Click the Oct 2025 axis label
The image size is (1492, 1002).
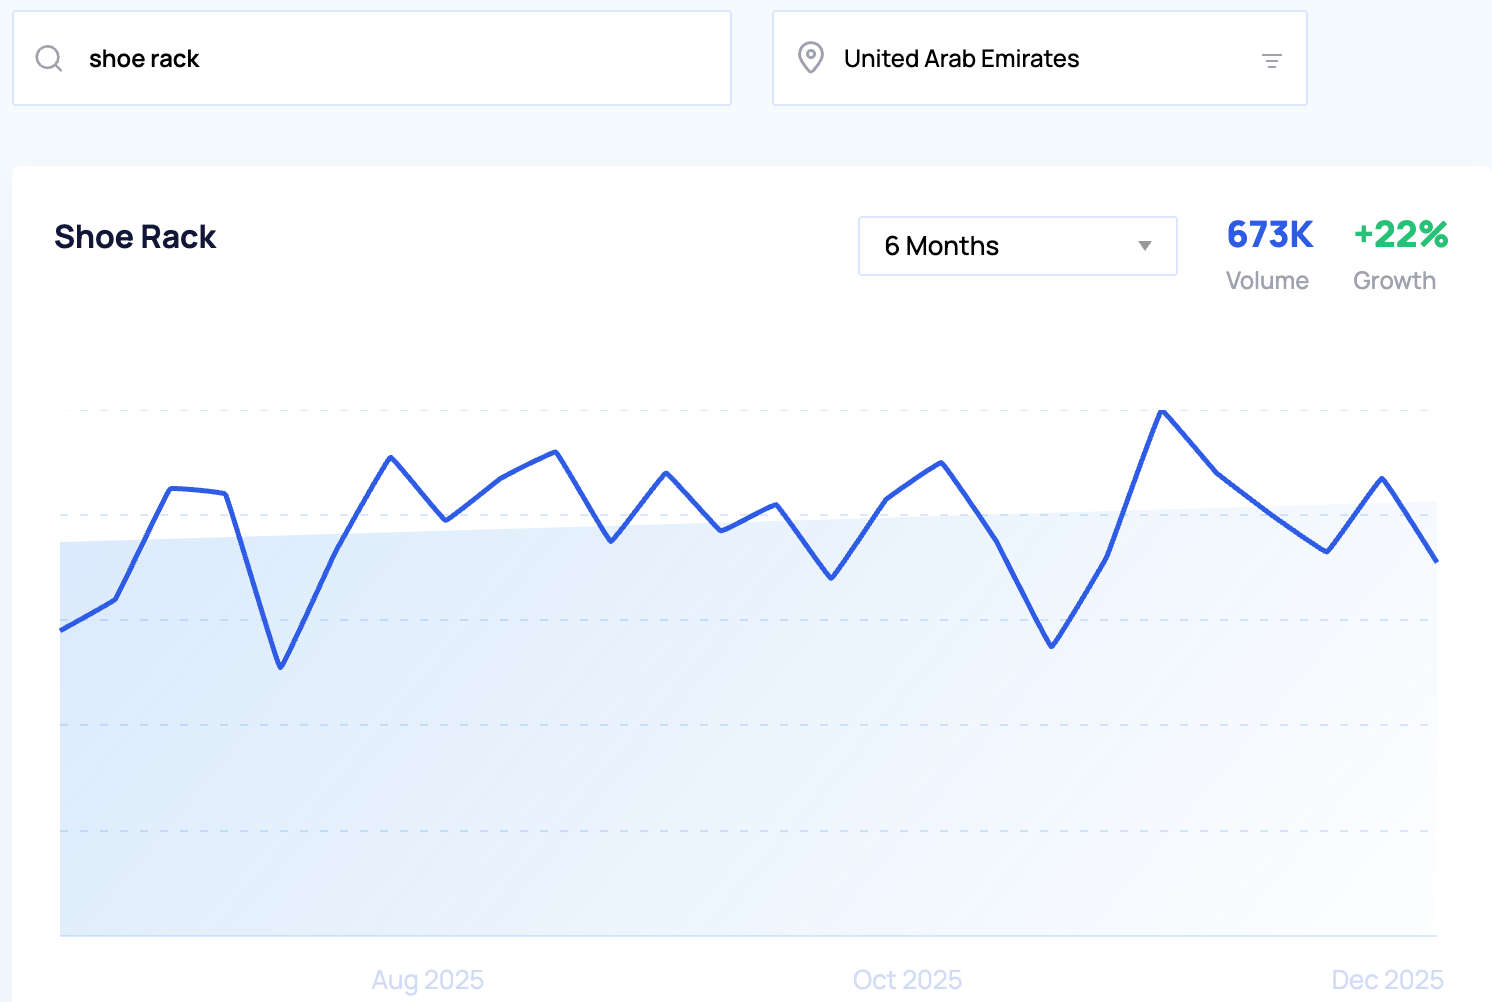coord(907,979)
